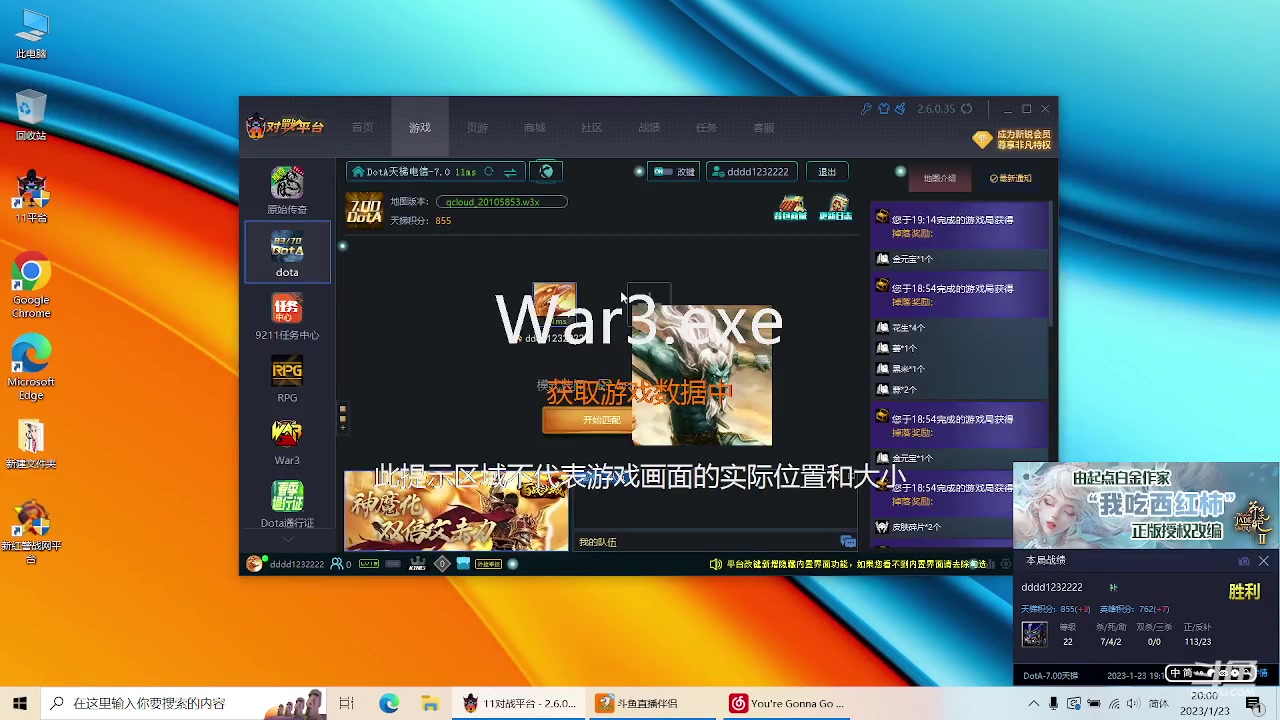1280x720 pixels.
Task: Show hidden system tray icons
Action: 1033,703
